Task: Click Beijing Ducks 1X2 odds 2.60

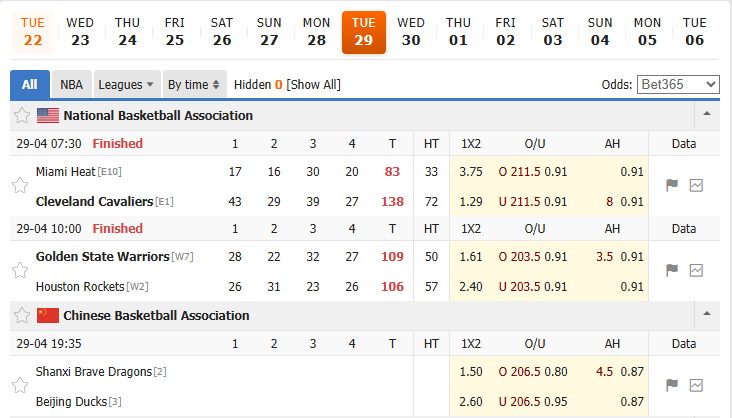Action: tap(471, 402)
